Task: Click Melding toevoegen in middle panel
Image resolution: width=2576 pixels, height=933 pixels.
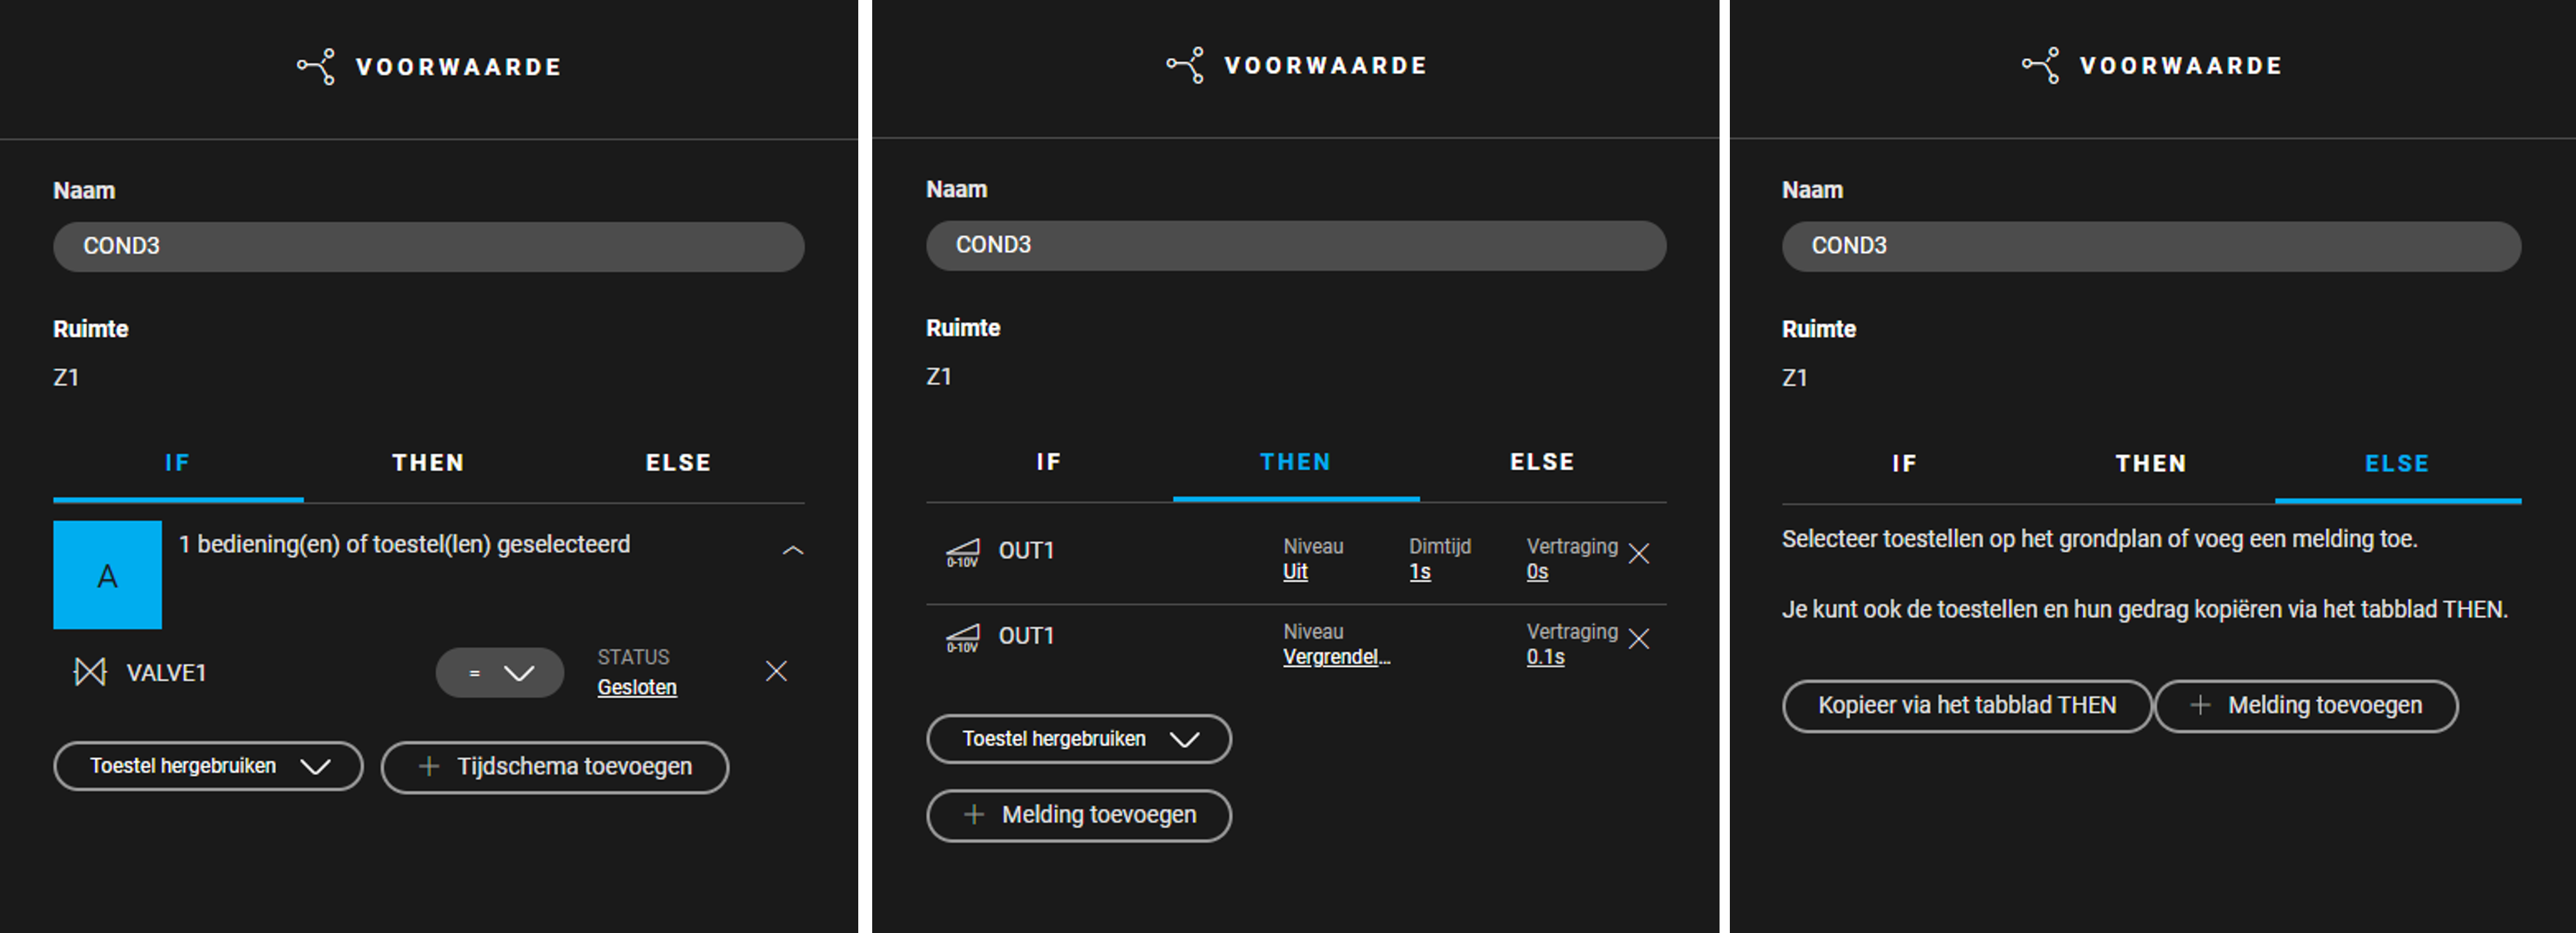Action: [x=1079, y=815]
